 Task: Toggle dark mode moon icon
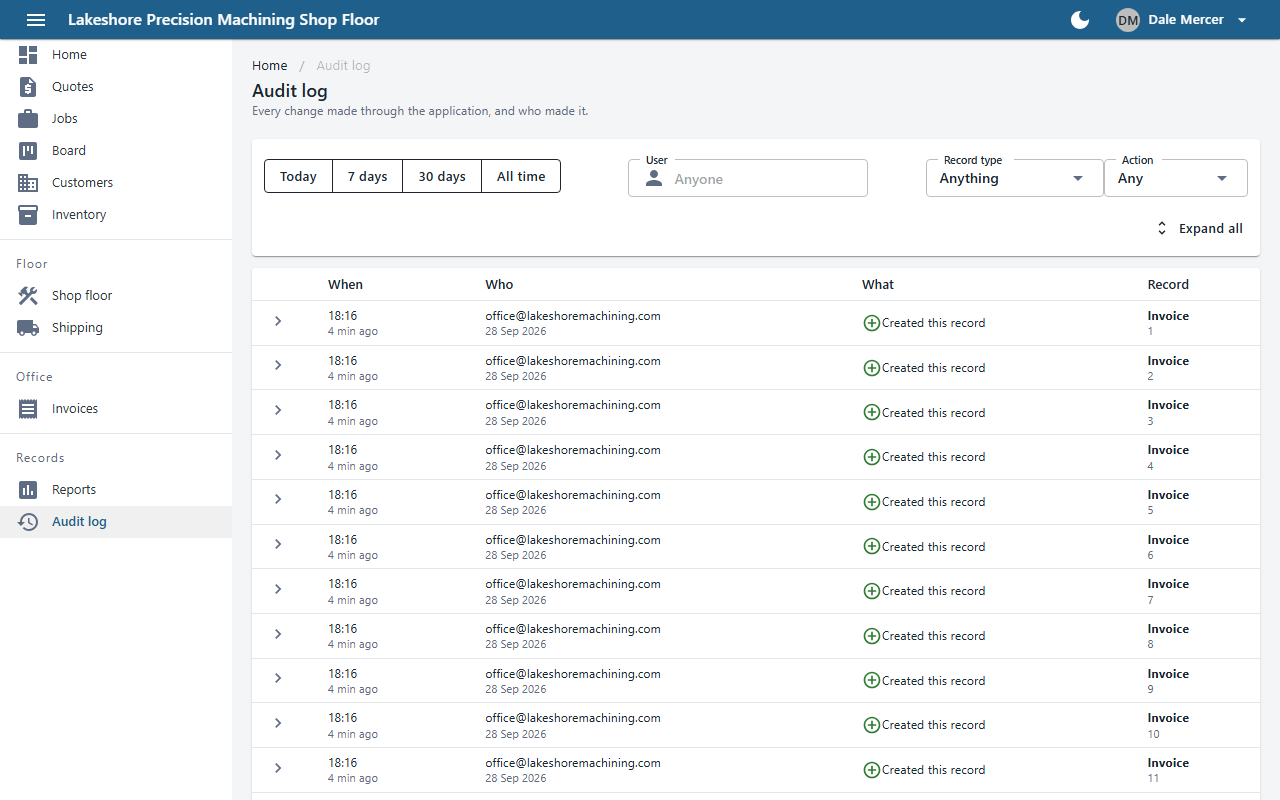[1080, 20]
